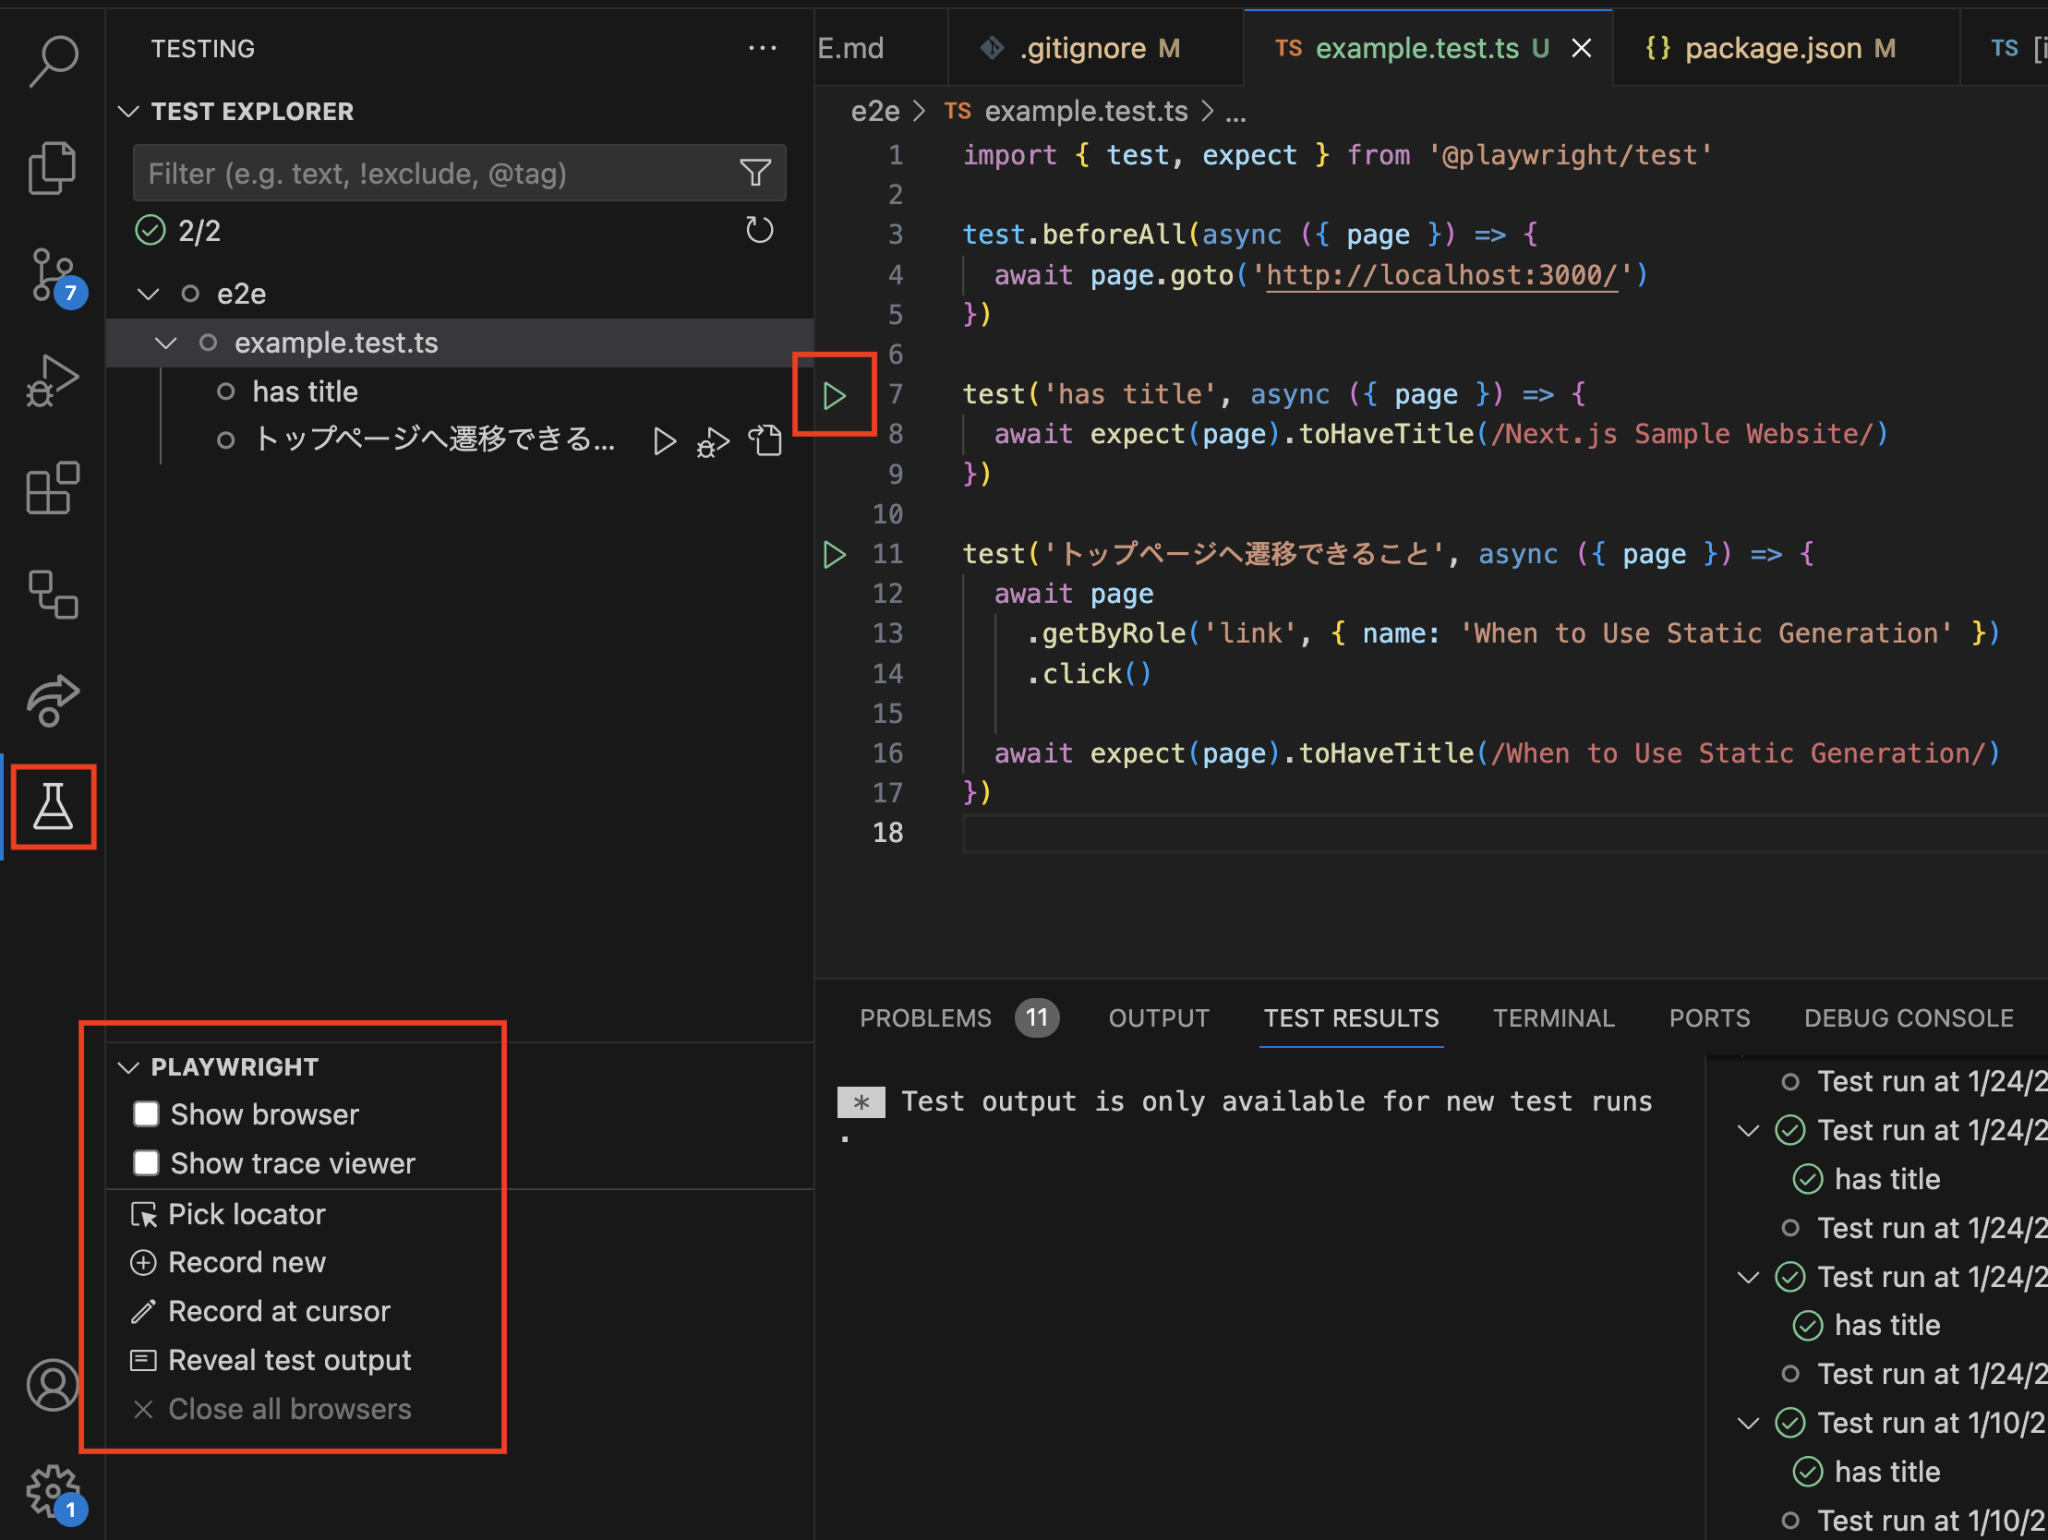Open the TERMINAL panel tab

1553,1018
